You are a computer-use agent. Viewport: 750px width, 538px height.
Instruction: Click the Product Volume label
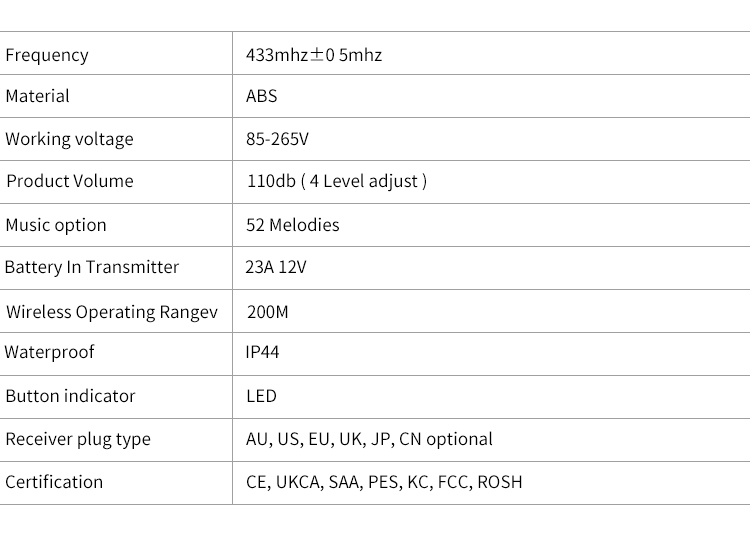click(70, 181)
